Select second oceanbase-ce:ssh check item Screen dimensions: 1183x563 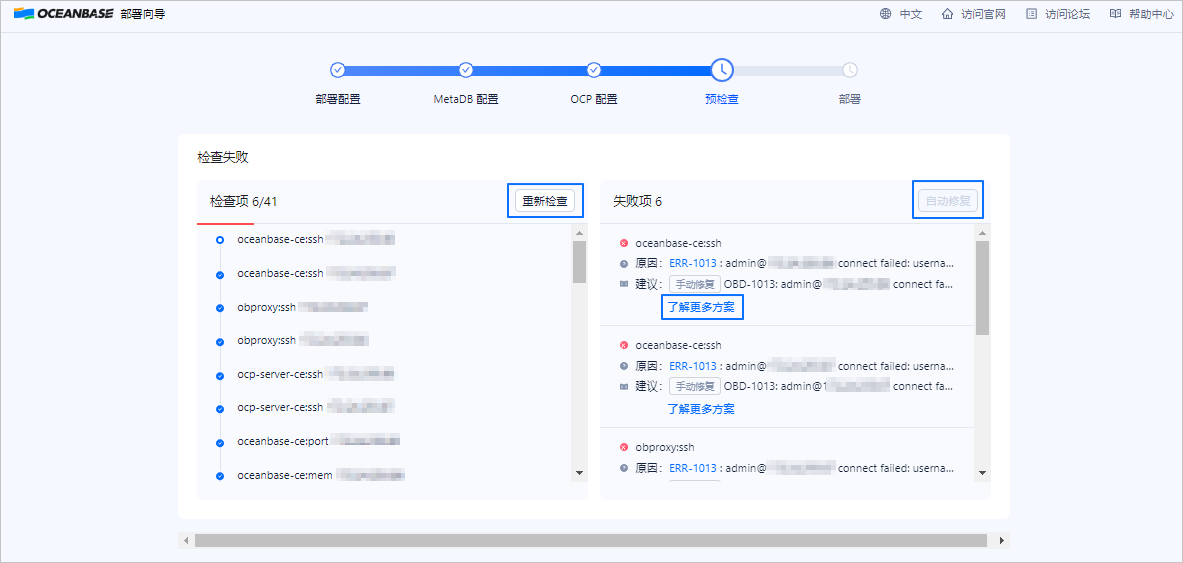(316, 272)
